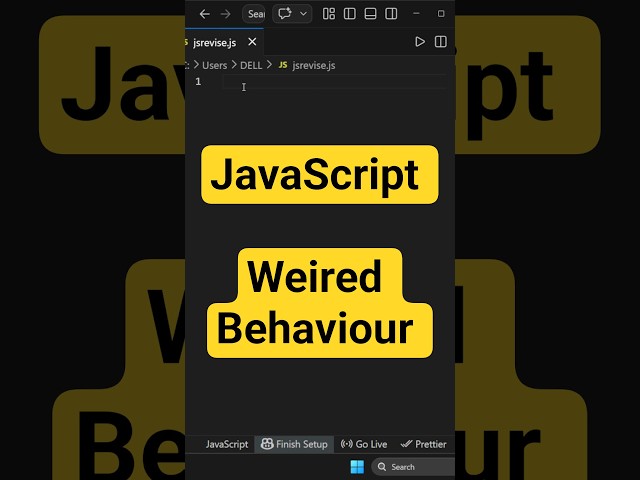Go back with the left arrow
This screenshot has width=640, height=480.
coord(204,14)
